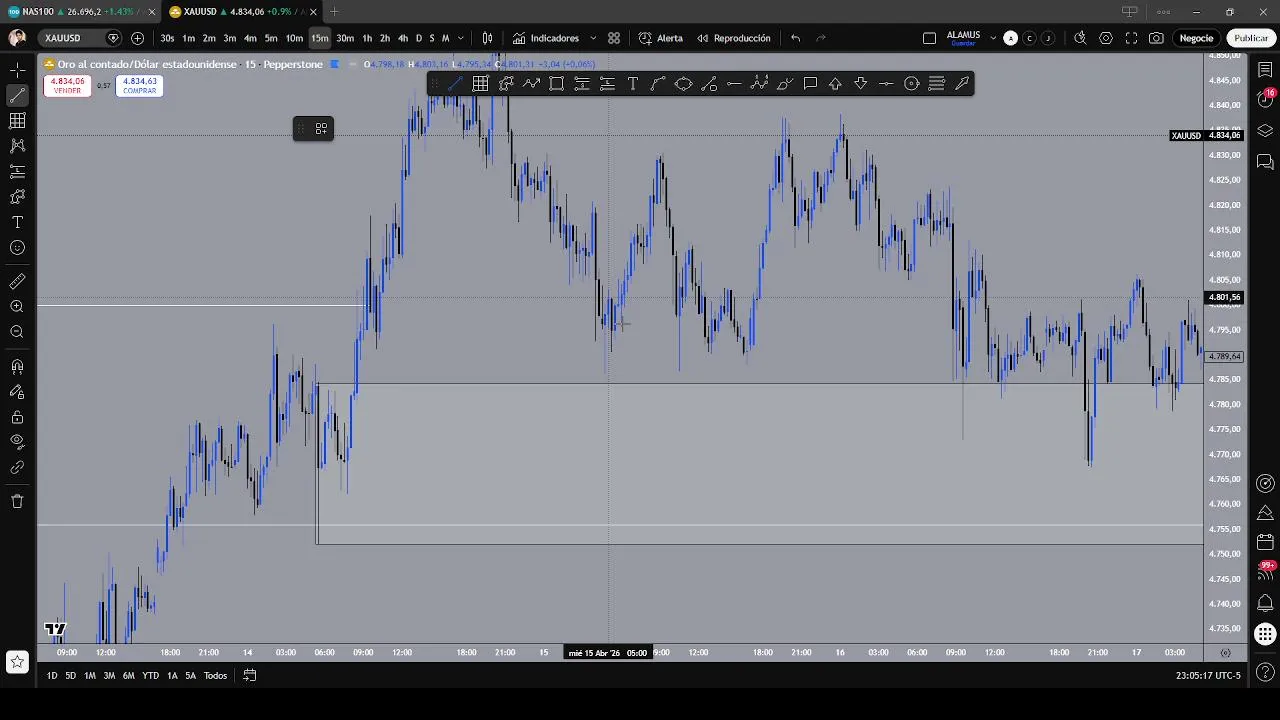
Task: Toggle hide all drawings eye icon
Action: [x=17, y=441]
